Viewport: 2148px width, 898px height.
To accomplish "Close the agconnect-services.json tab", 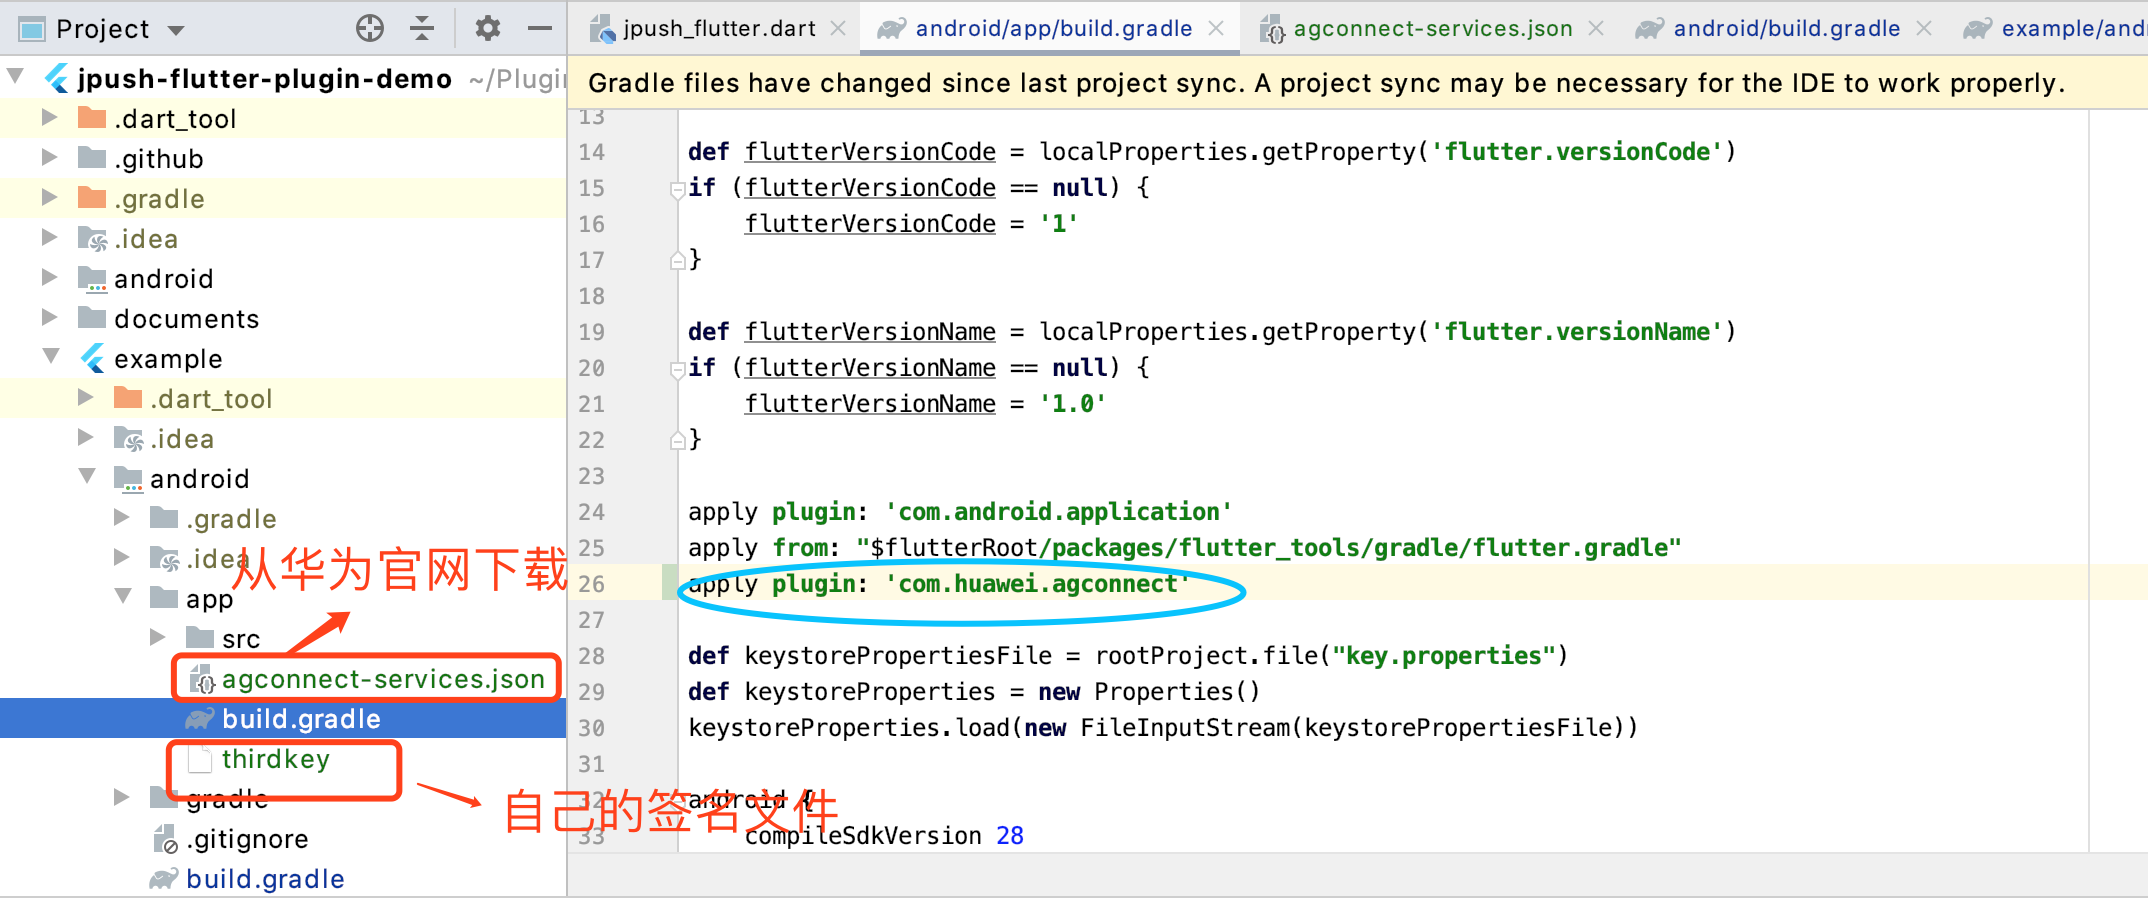I will click(x=1596, y=29).
